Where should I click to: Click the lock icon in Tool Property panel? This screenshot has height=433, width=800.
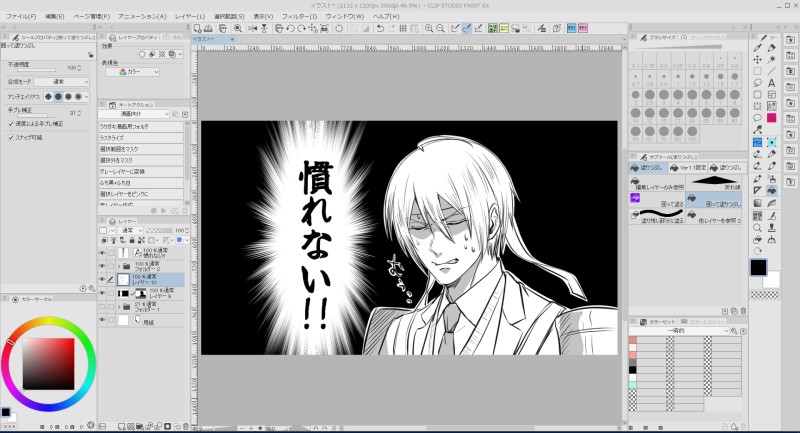pos(90,55)
